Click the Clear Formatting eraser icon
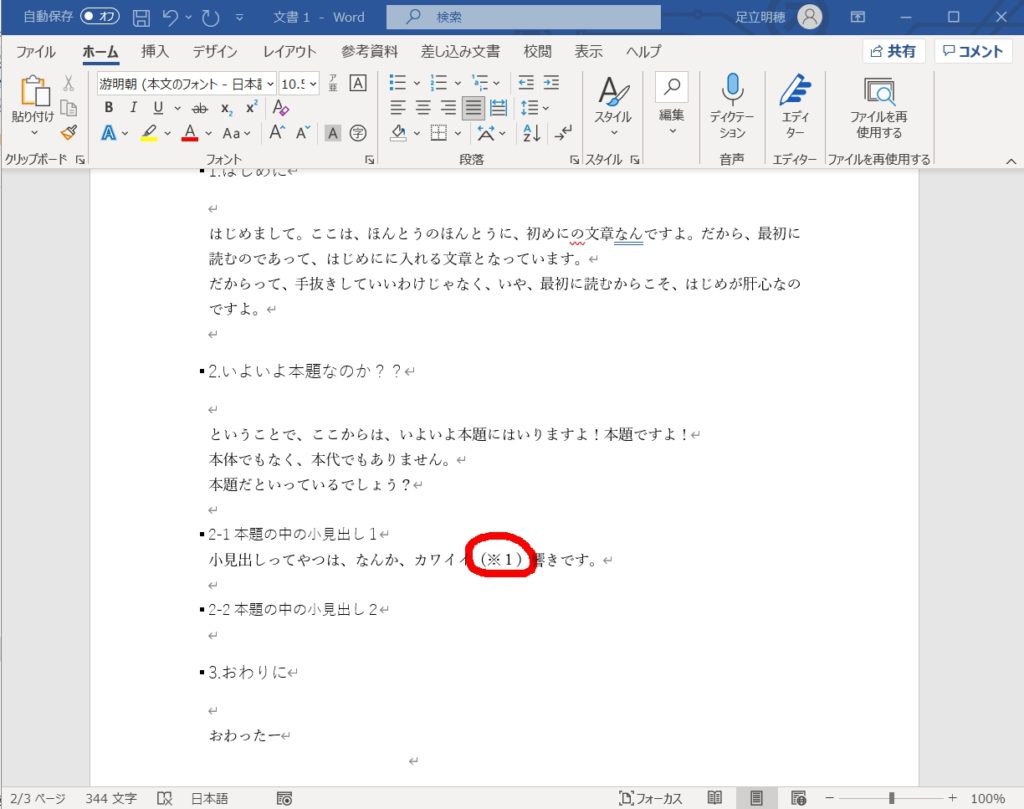 click(281, 108)
